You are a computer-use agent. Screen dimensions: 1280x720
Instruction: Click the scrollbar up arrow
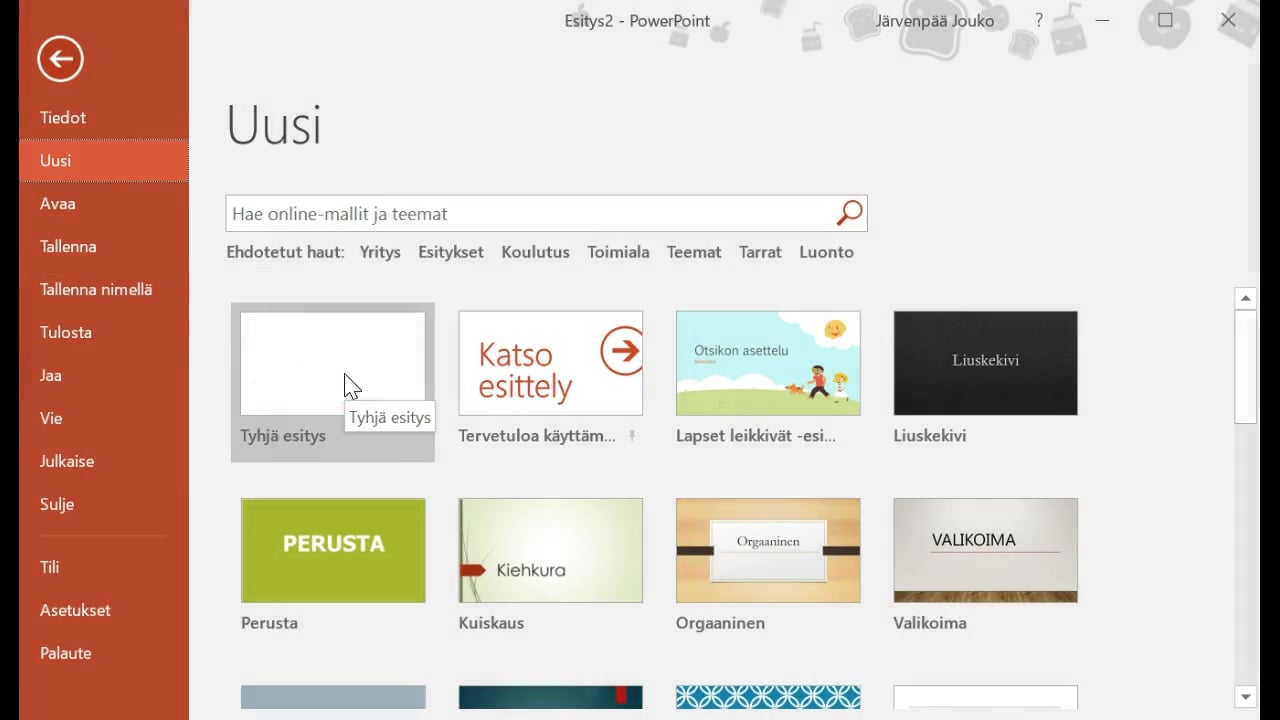tap(1245, 298)
